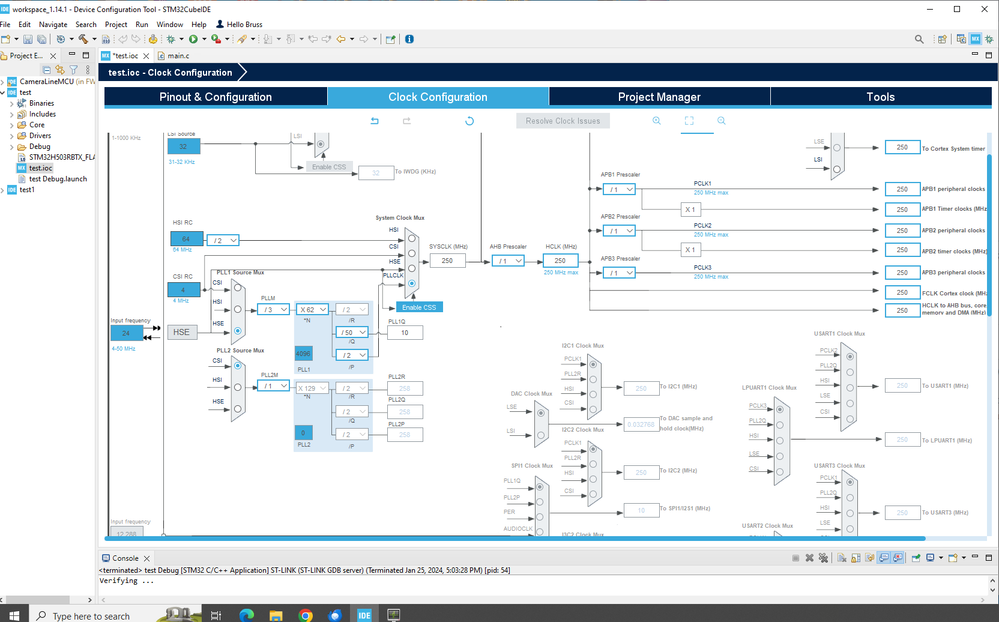Zoom in on the clock diagram
999x622 pixels.
tap(657, 121)
